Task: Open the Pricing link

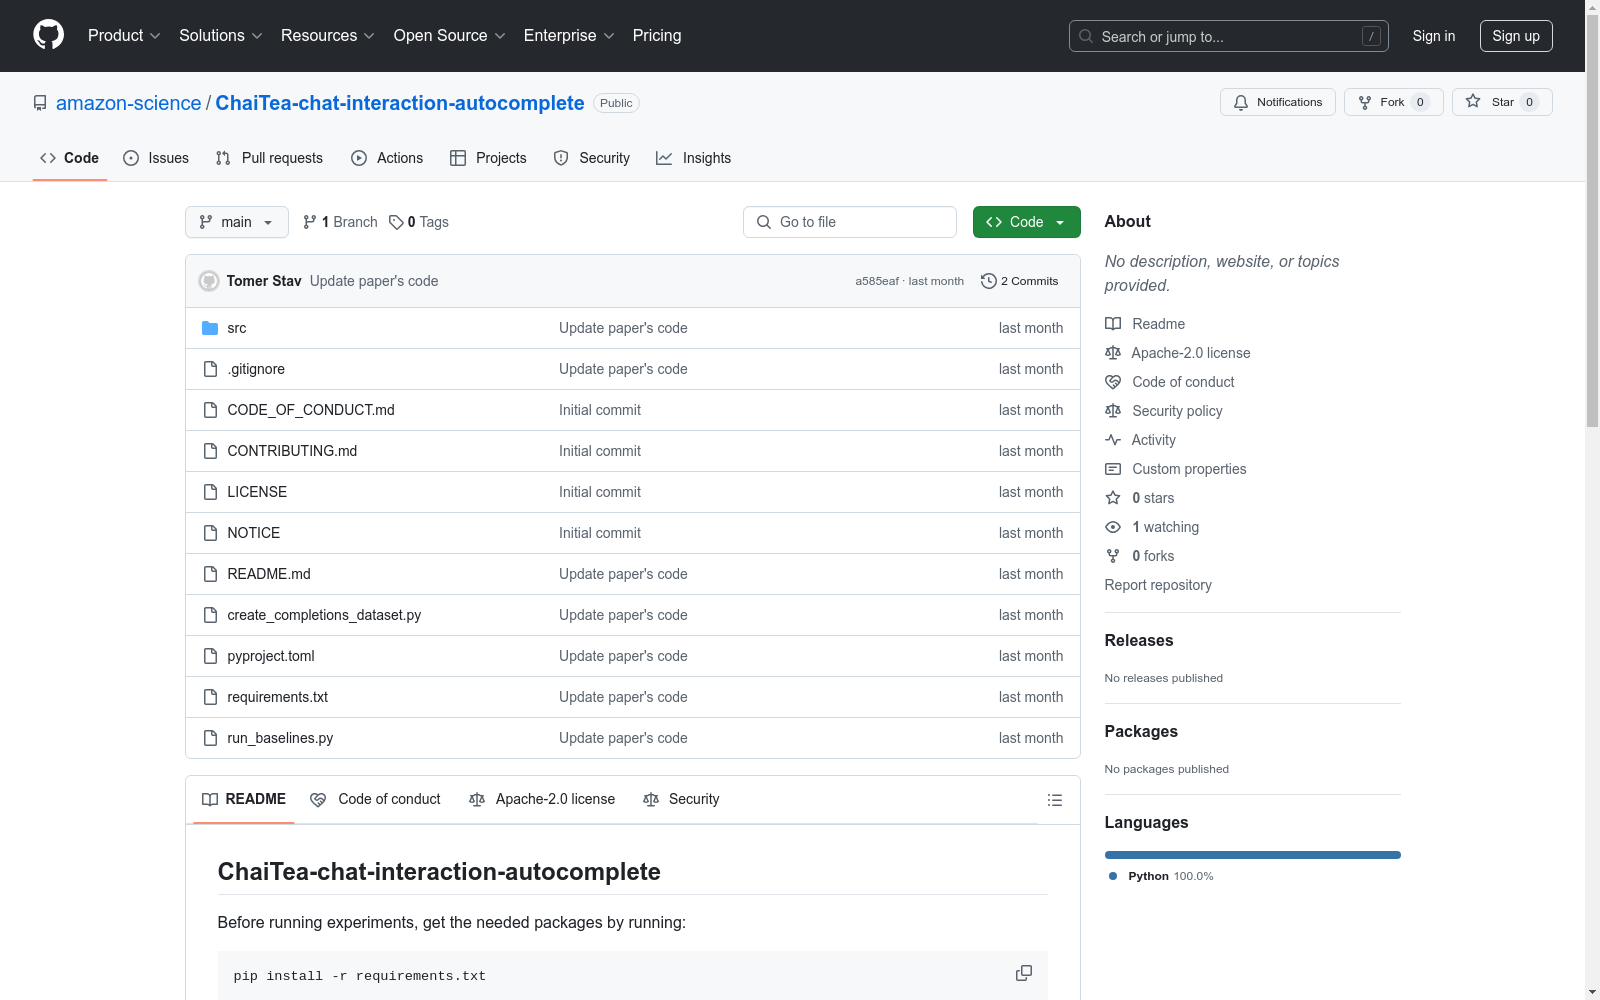Action: pos(657,36)
